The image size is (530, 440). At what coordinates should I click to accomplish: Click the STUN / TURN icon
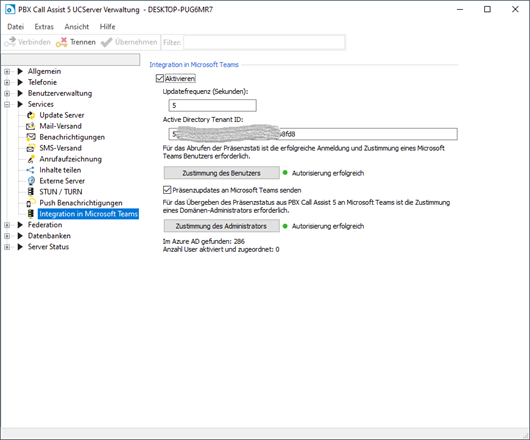coord(31,192)
